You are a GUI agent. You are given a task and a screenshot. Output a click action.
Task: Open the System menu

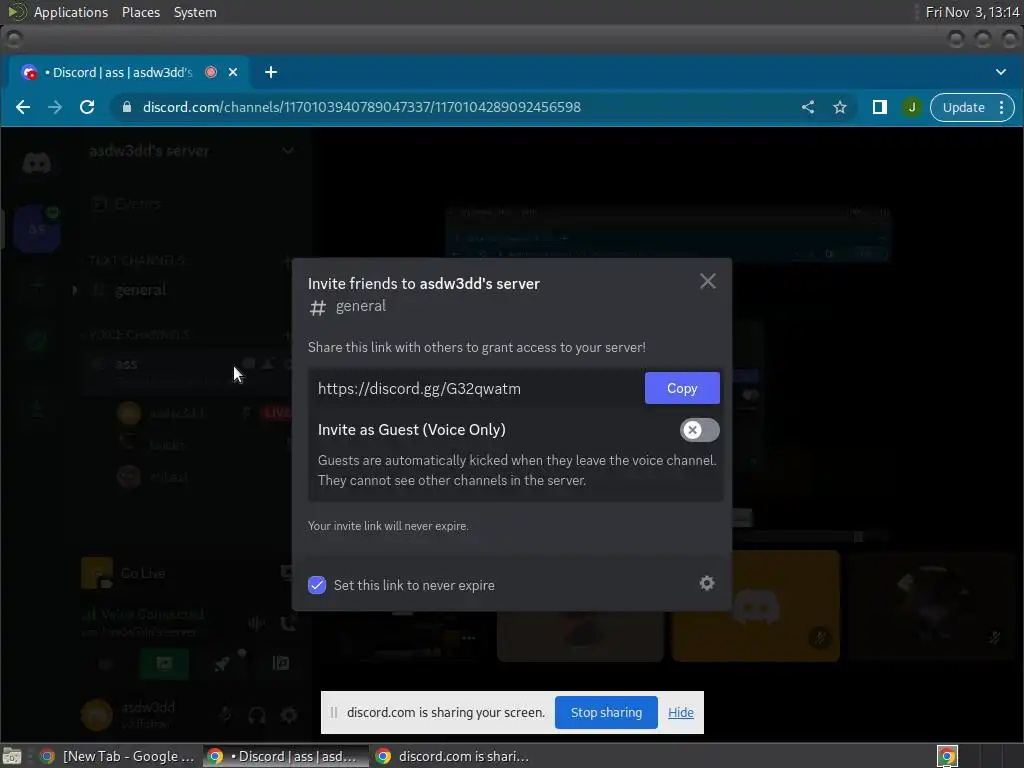[x=195, y=12]
